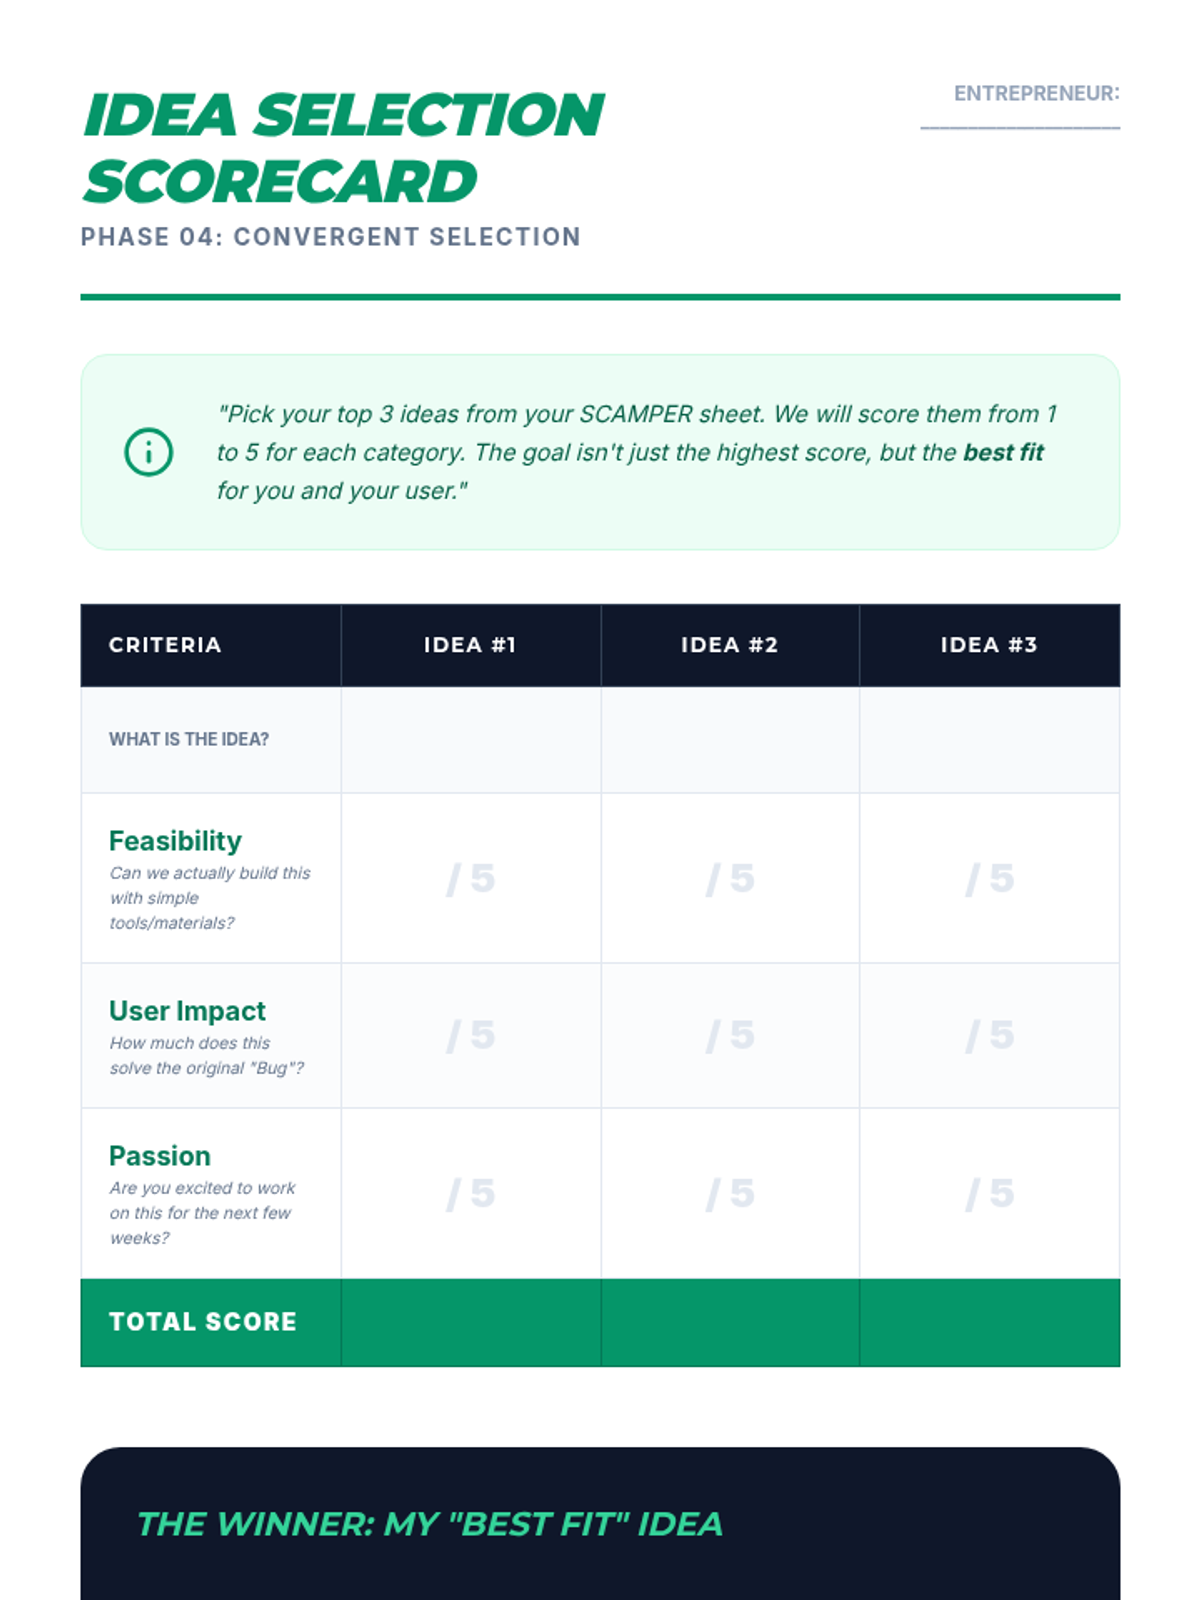Screen dimensions: 1200x1600
Task: Click the info circle icon
Action: [148, 452]
